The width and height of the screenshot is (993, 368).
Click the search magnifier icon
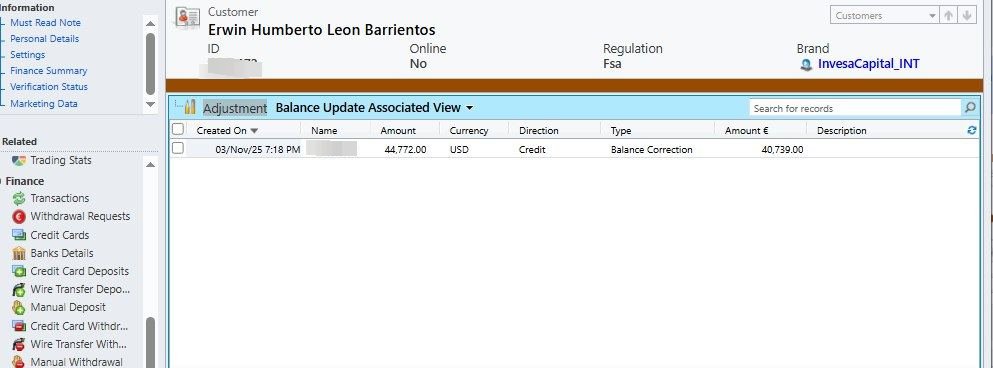pos(970,108)
